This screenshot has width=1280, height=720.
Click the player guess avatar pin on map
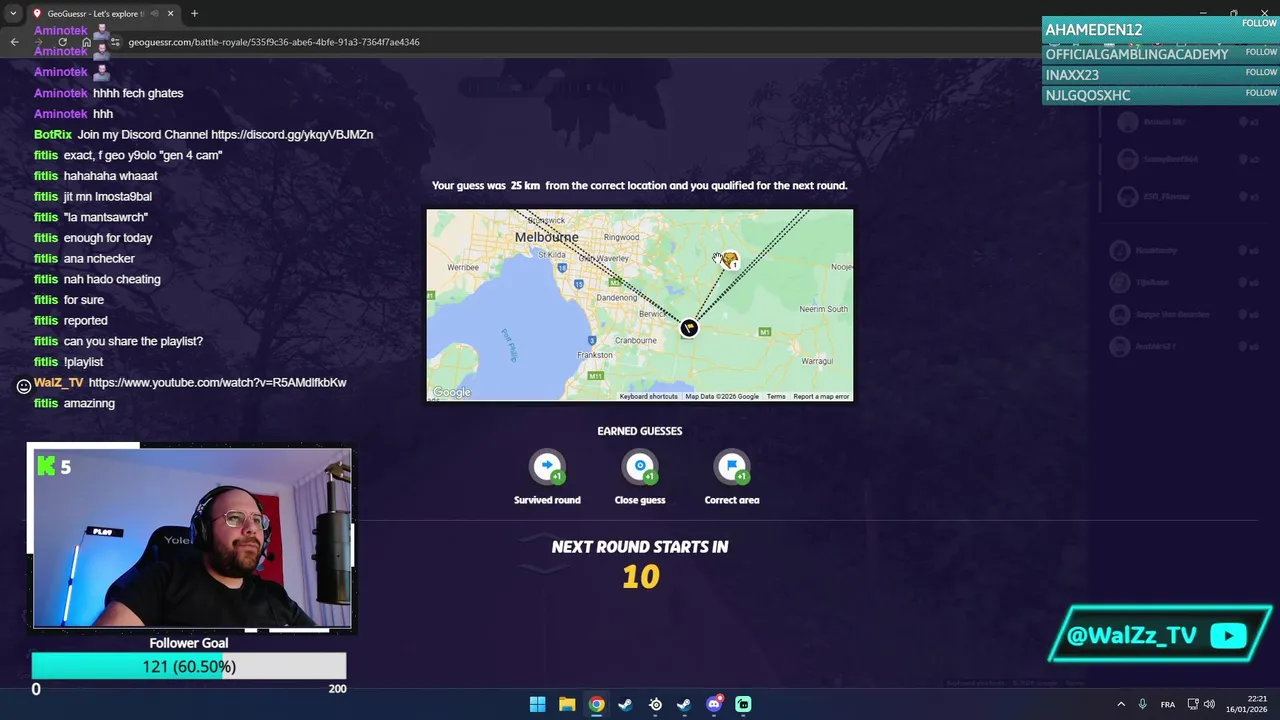click(729, 260)
